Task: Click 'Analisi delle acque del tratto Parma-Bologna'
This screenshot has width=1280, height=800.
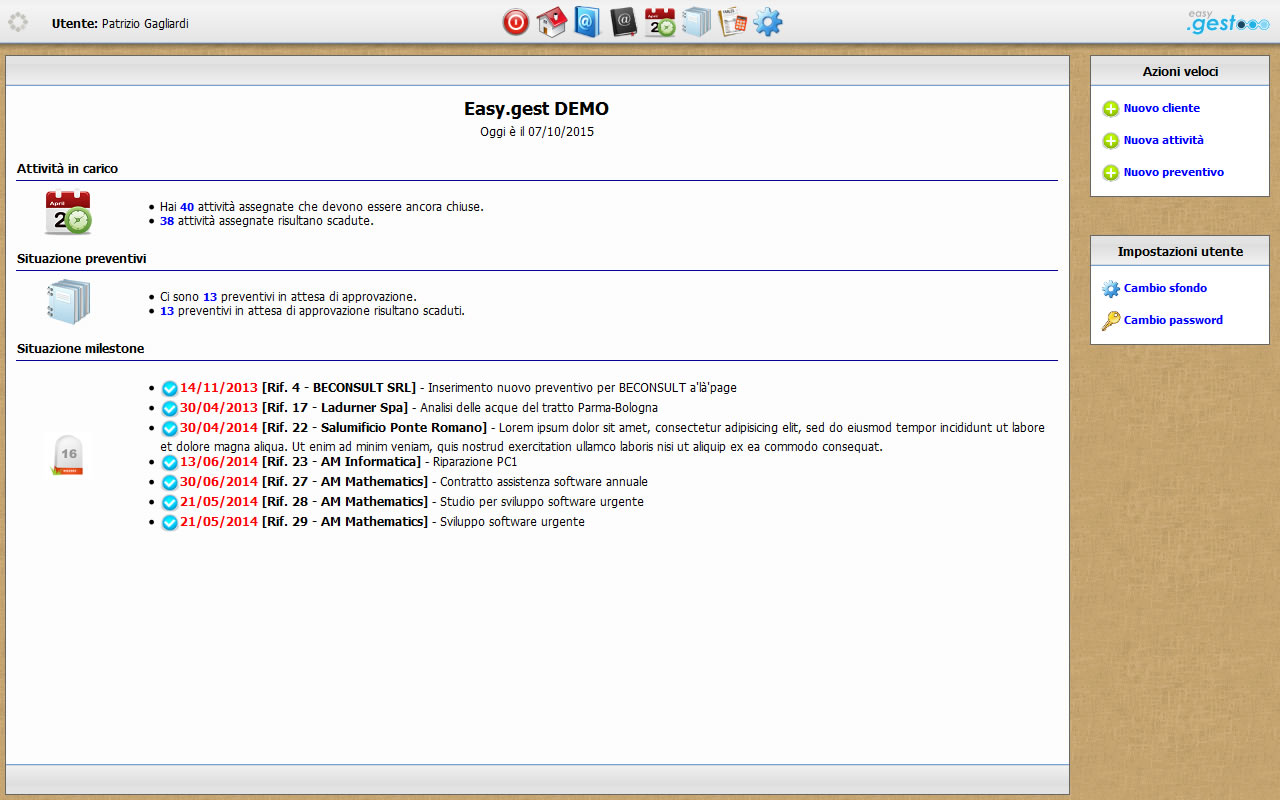Action: pos(539,408)
